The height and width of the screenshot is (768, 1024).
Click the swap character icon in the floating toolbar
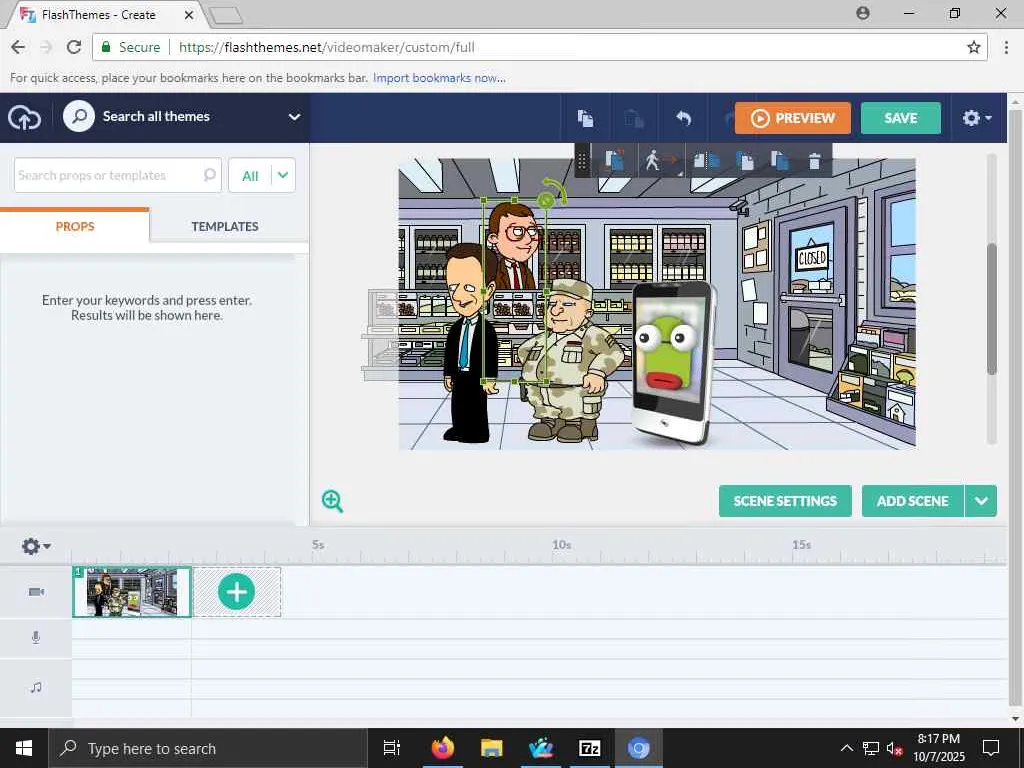tap(614, 160)
